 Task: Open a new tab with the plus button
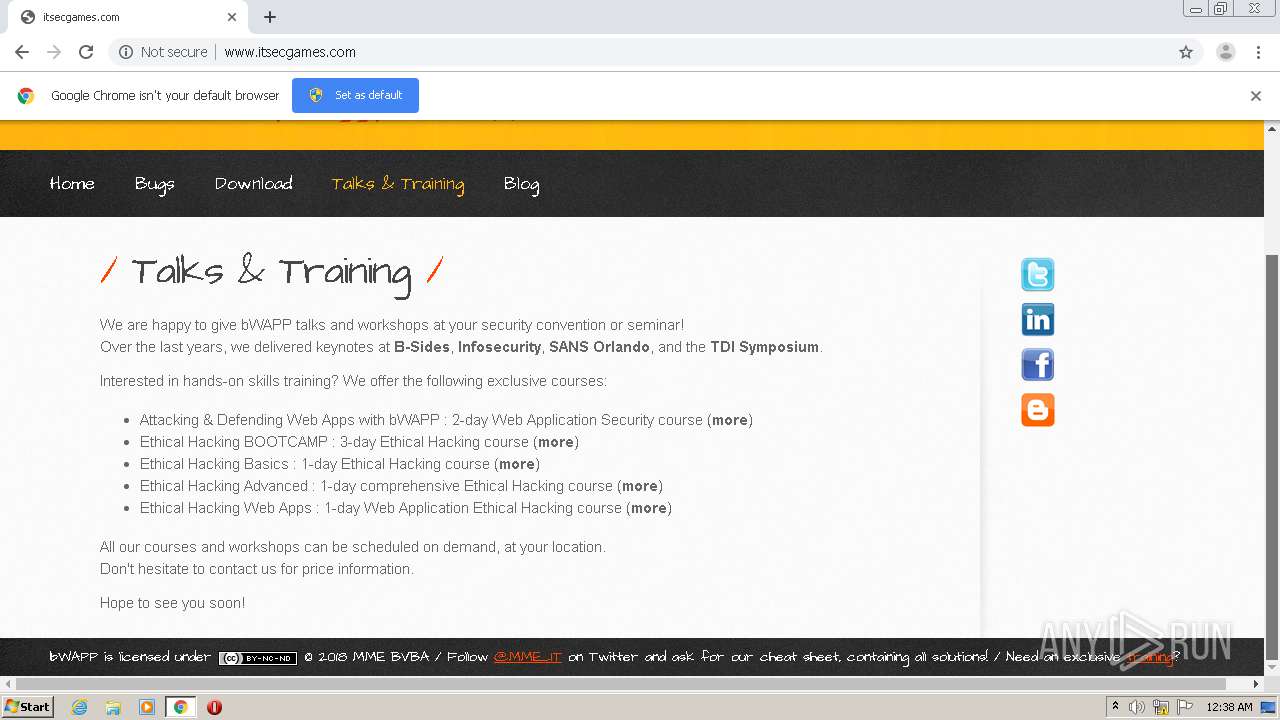(270, 17)
